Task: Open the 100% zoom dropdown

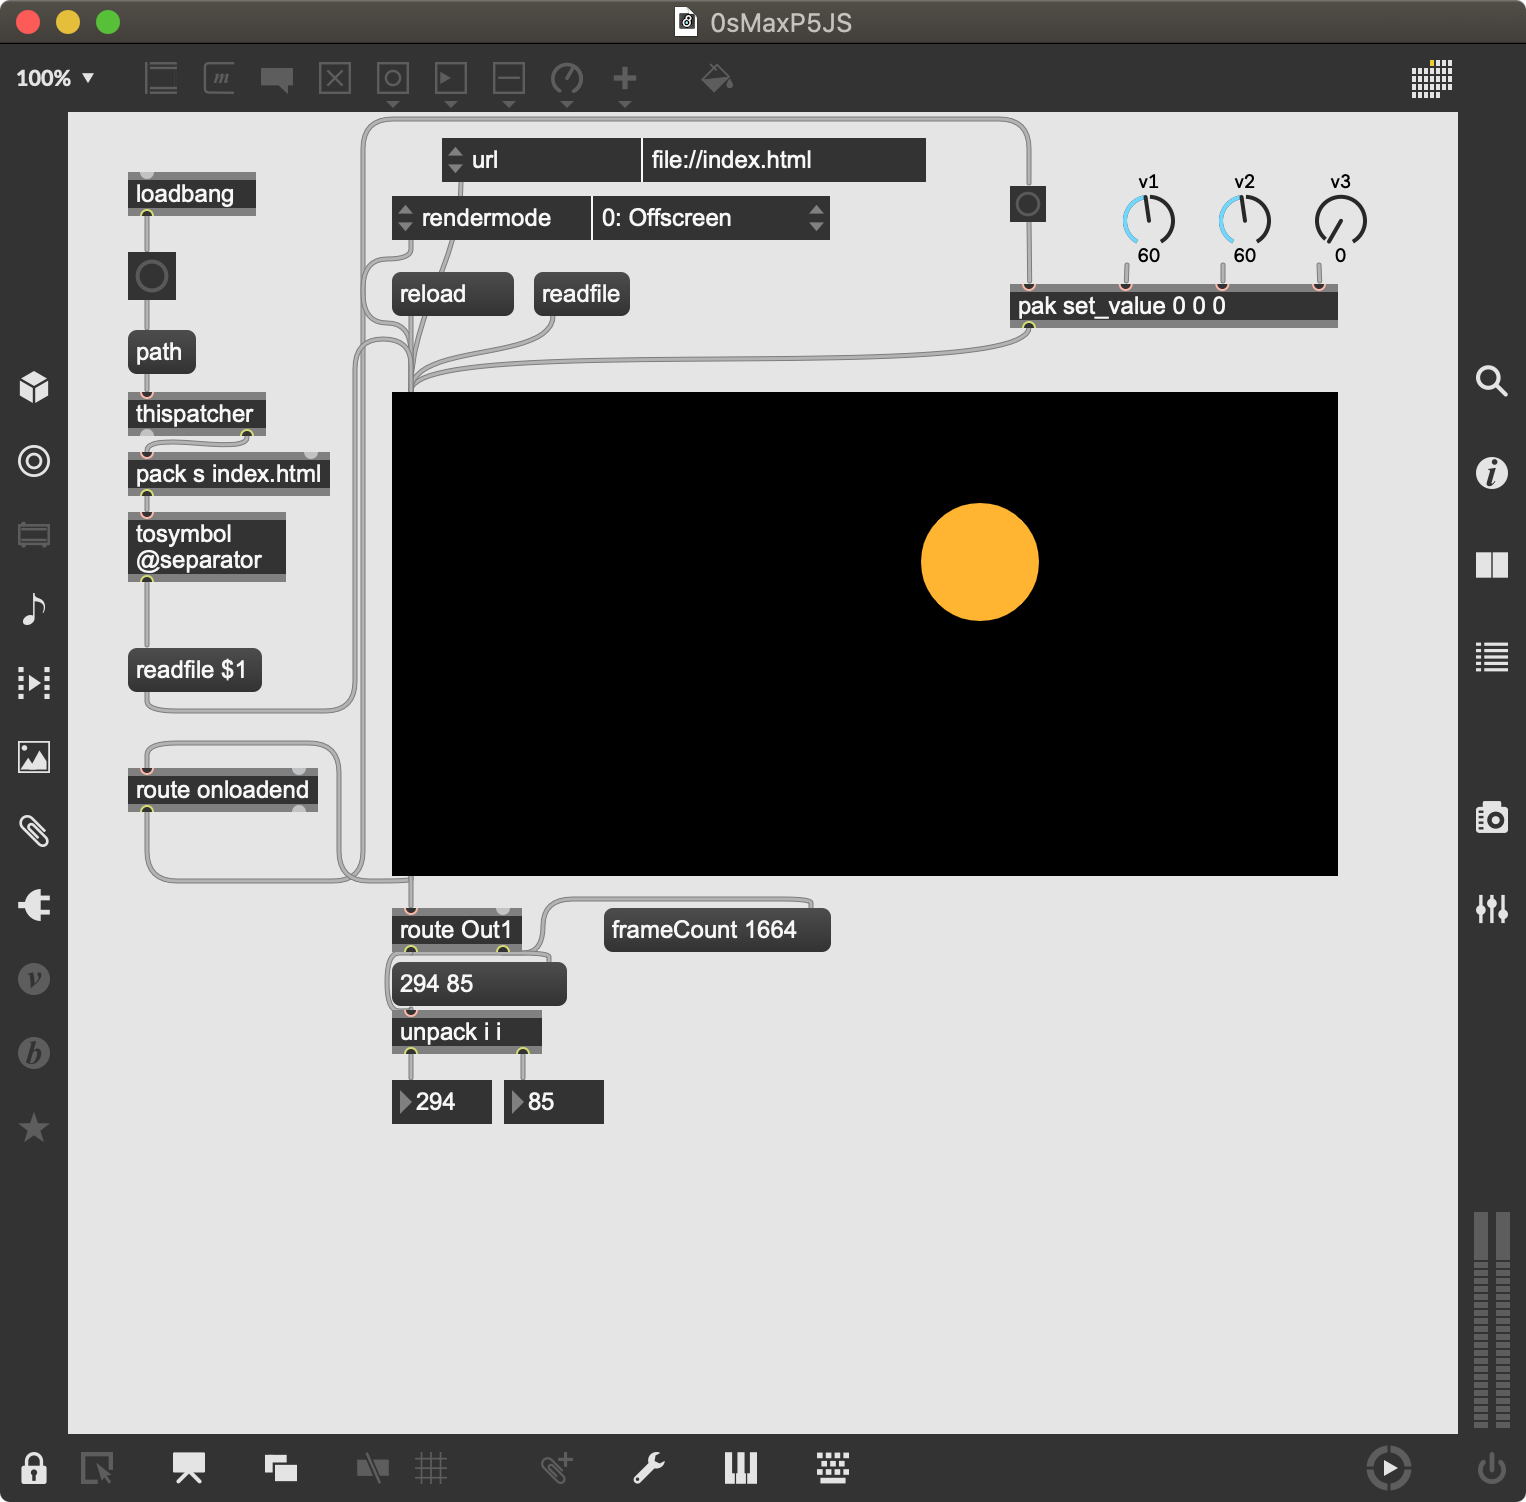Action: [x=56, y=78]
